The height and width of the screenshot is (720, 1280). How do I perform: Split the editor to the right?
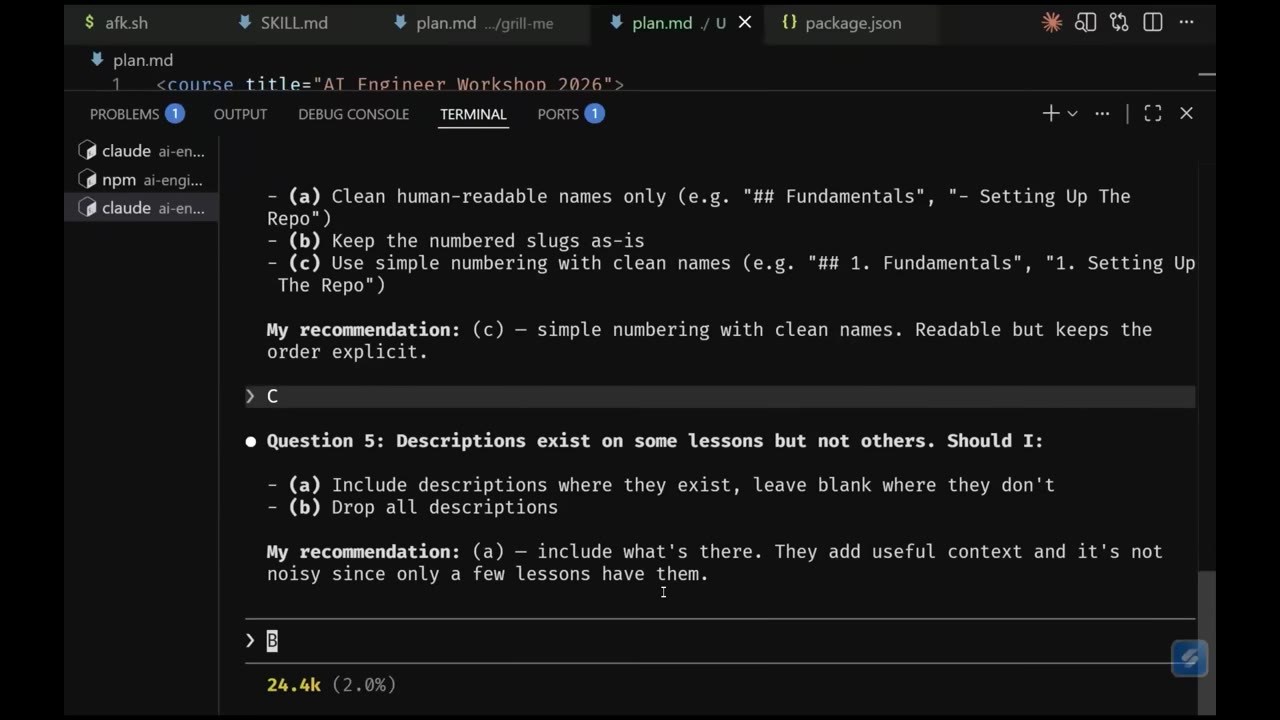[1153, 23]
